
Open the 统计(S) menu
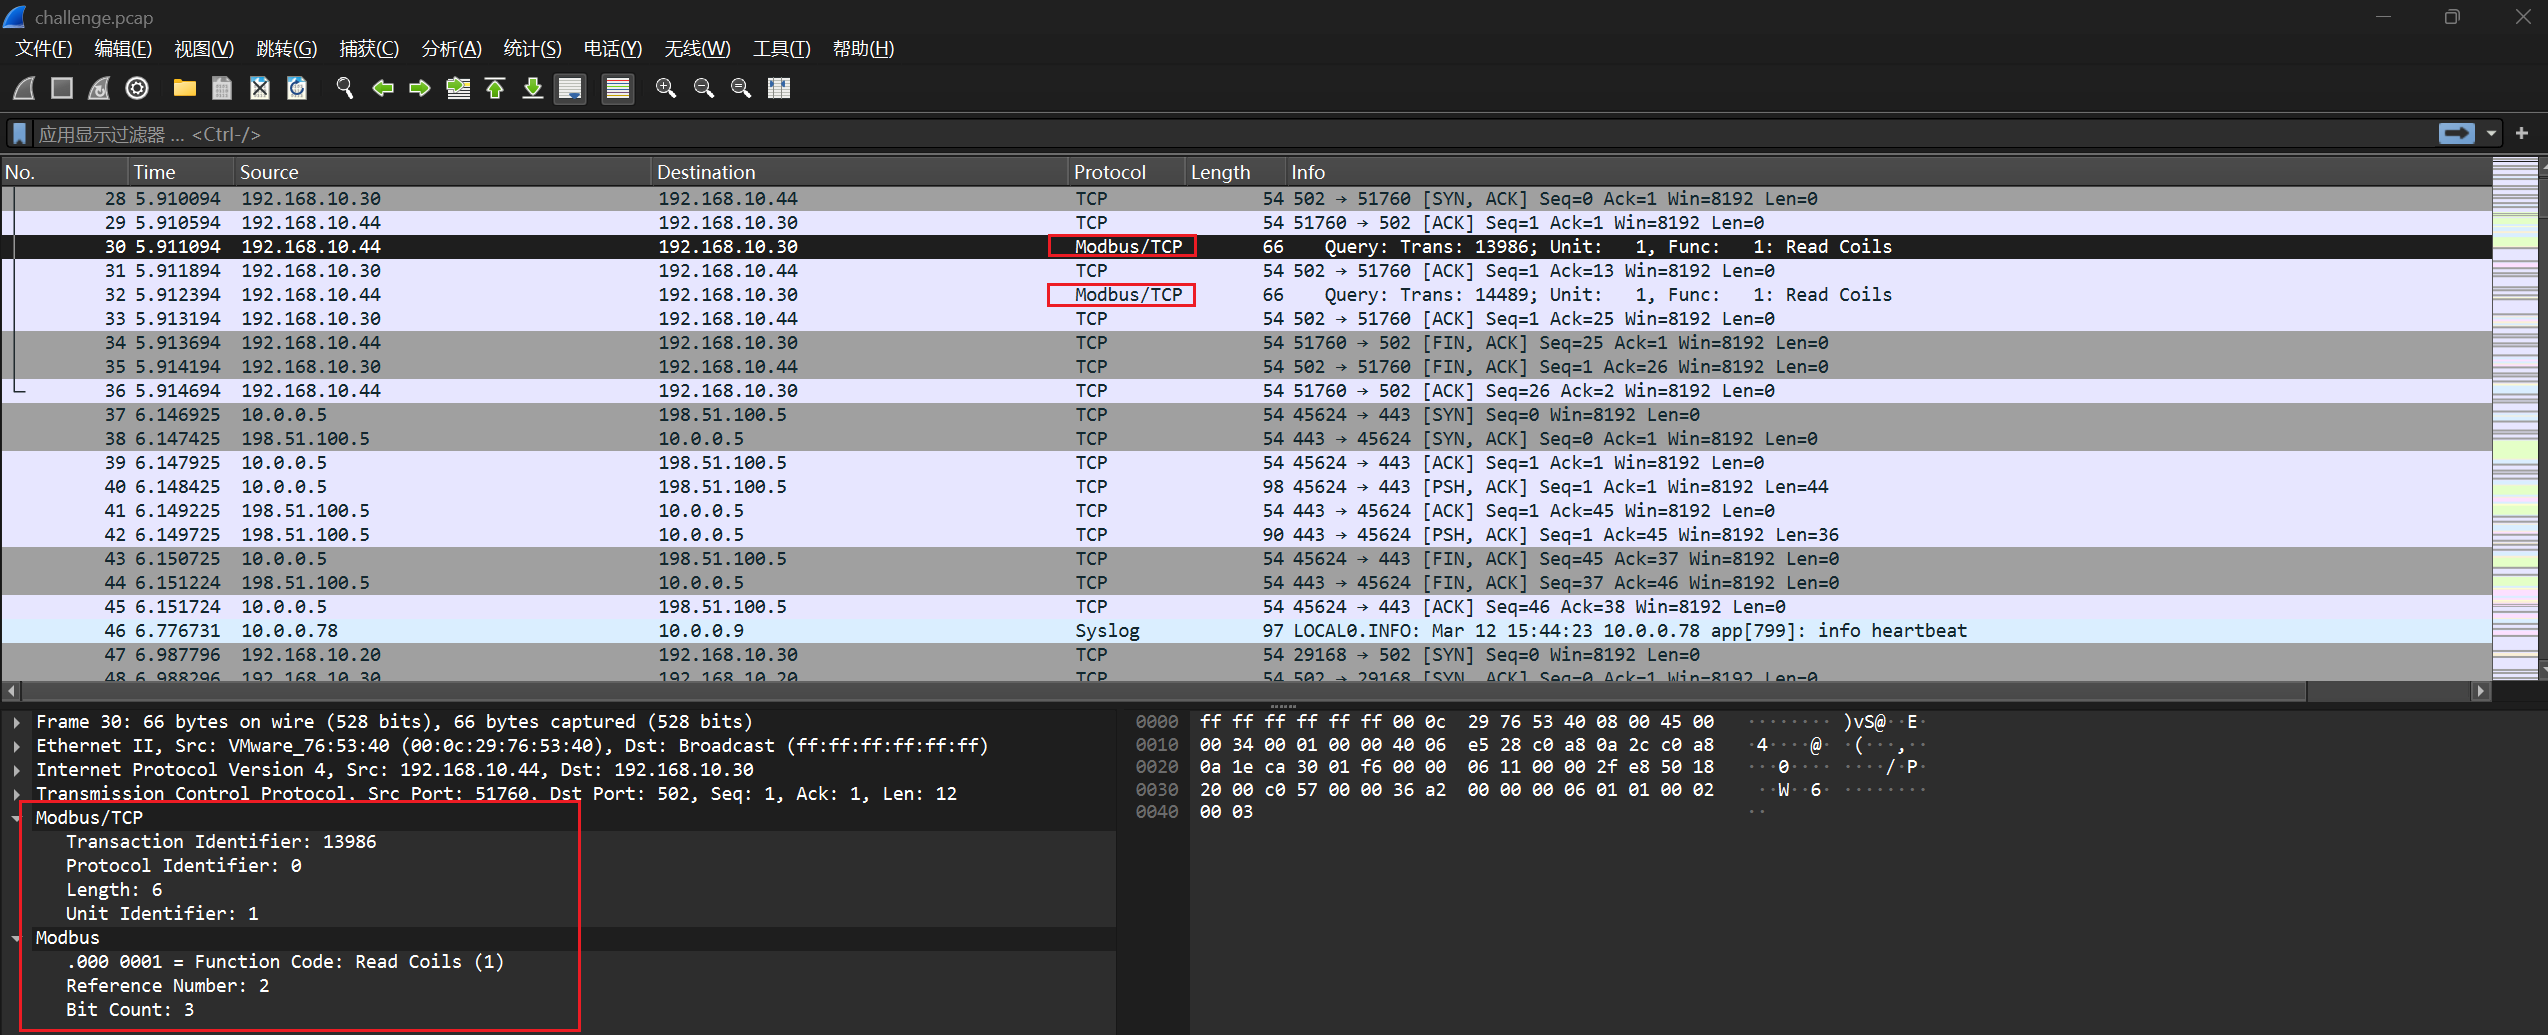click(x=532, y=49)
